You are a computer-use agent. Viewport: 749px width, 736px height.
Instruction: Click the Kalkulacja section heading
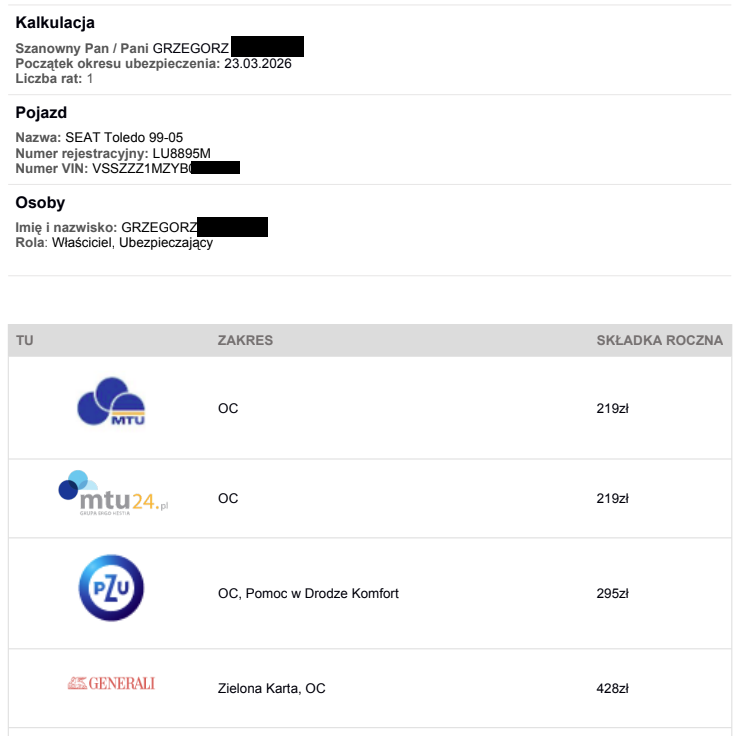(x=56, y=23)
